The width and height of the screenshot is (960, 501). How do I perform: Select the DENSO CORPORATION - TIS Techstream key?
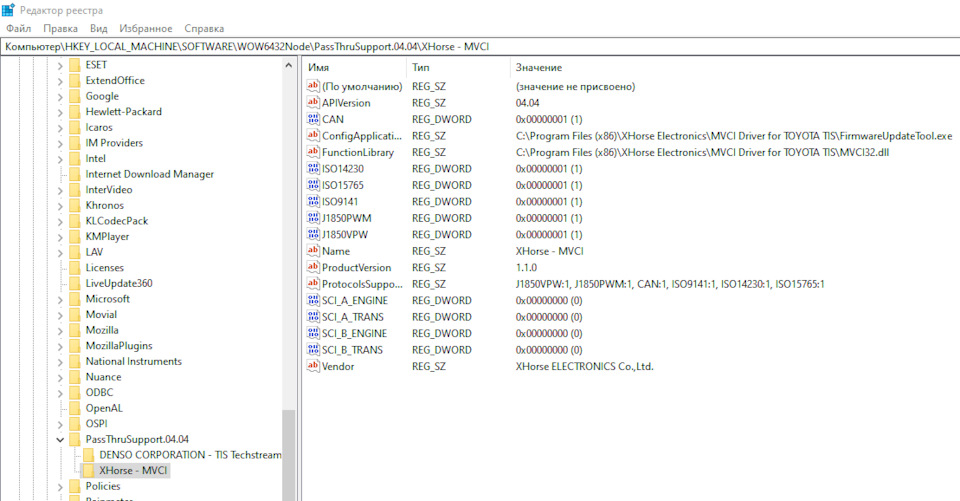(190, 455)
